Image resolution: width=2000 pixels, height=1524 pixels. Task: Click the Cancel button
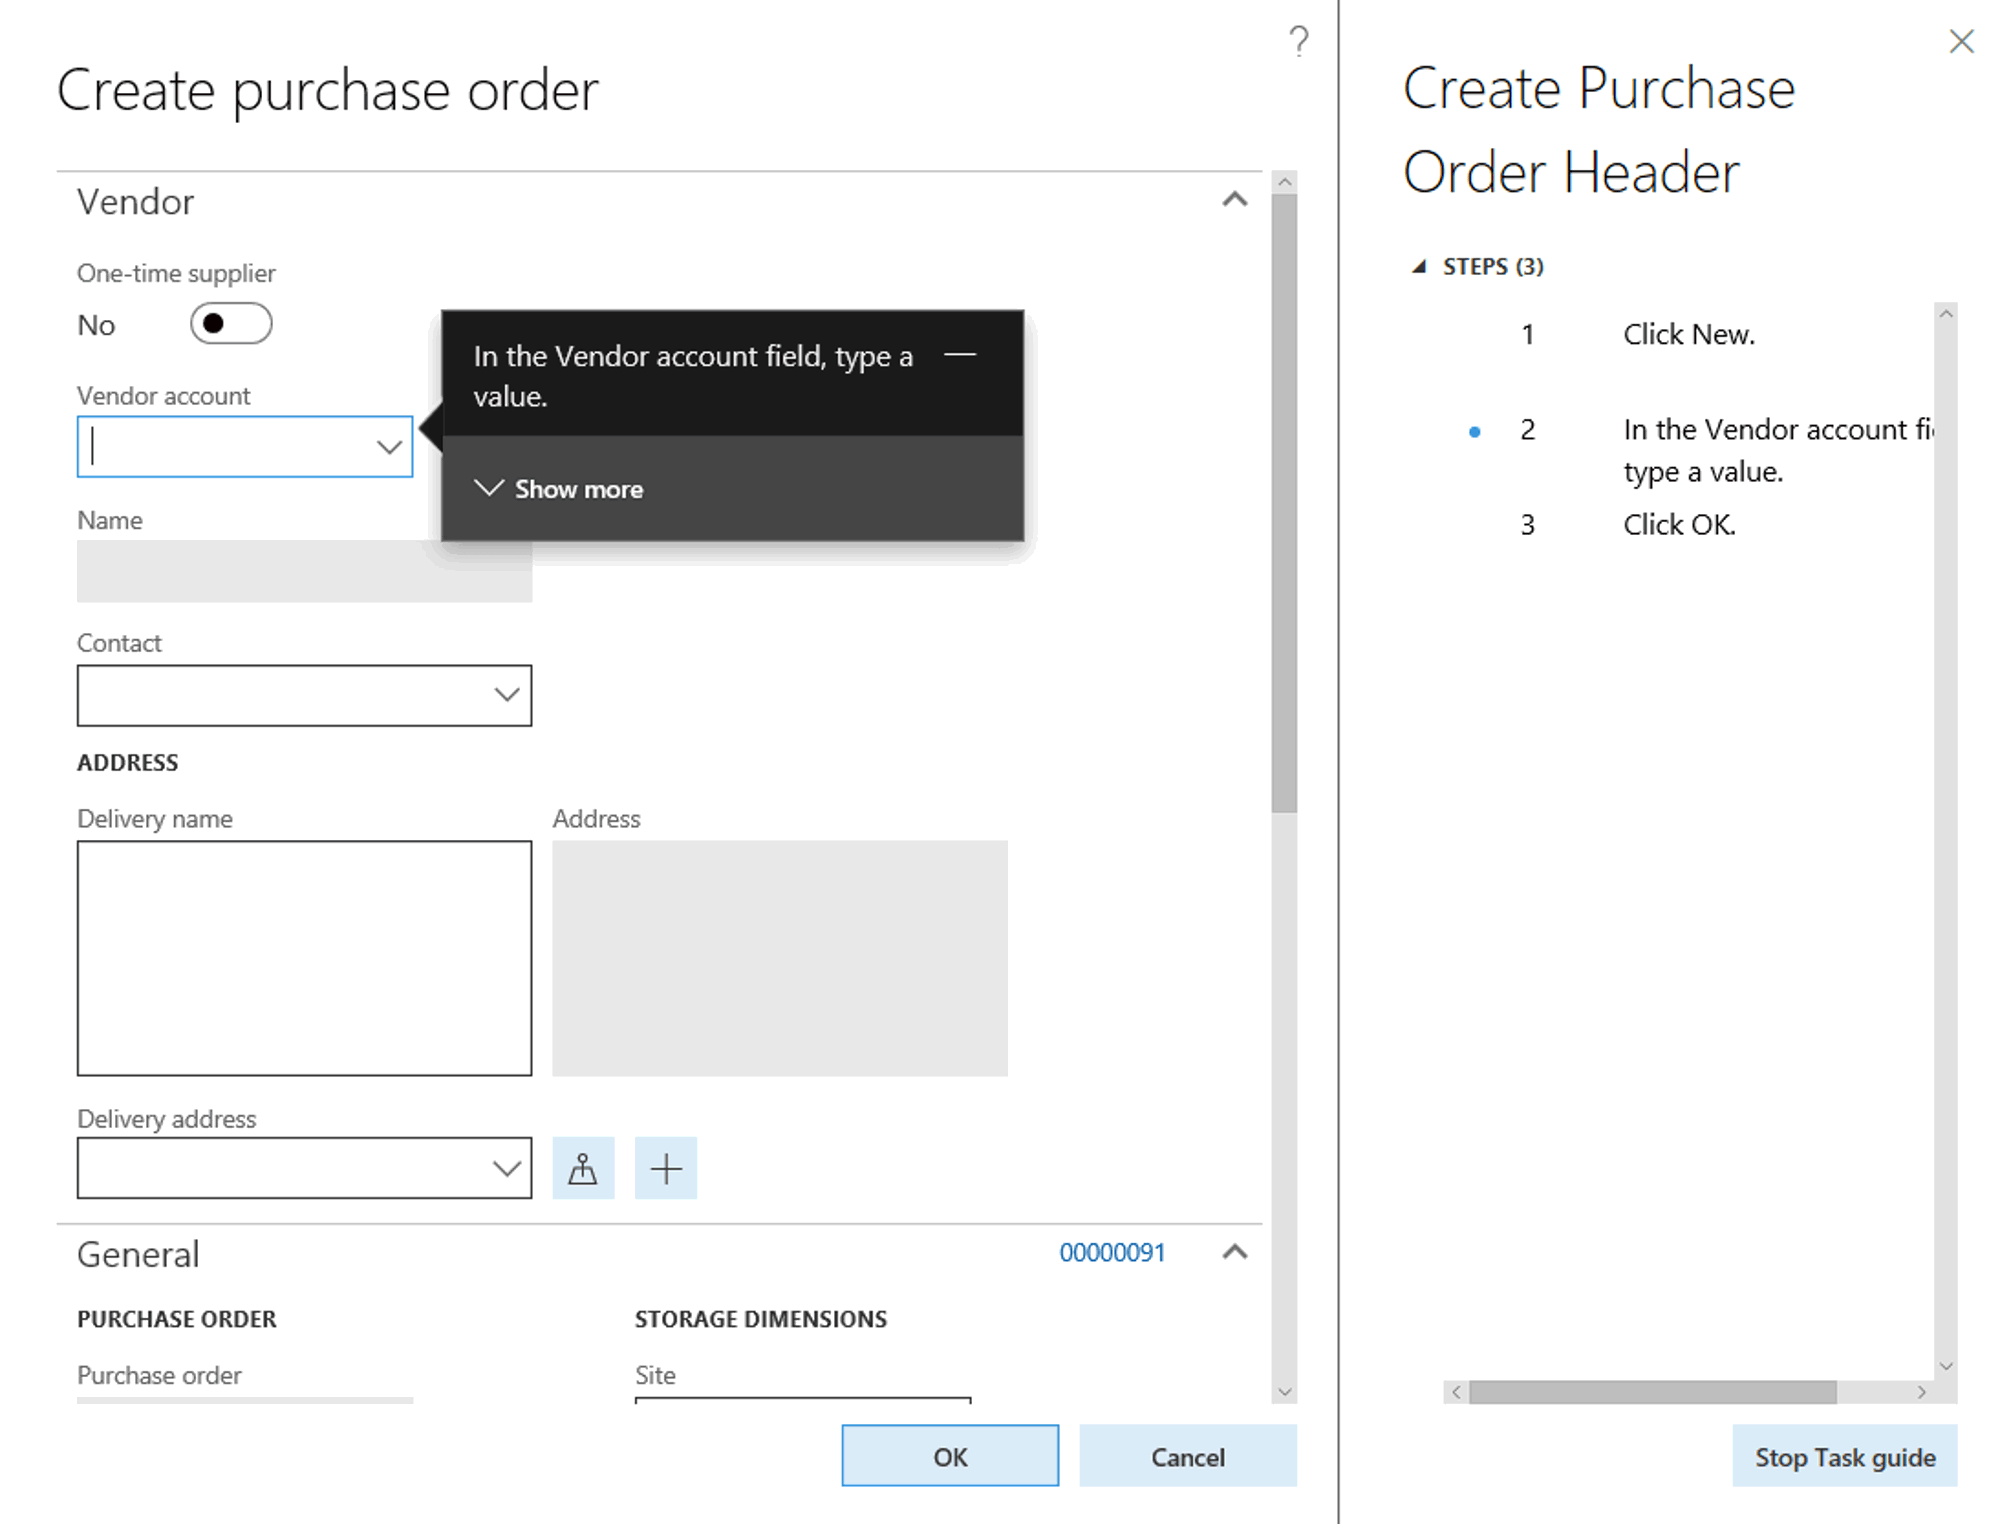(1187, 1457)
